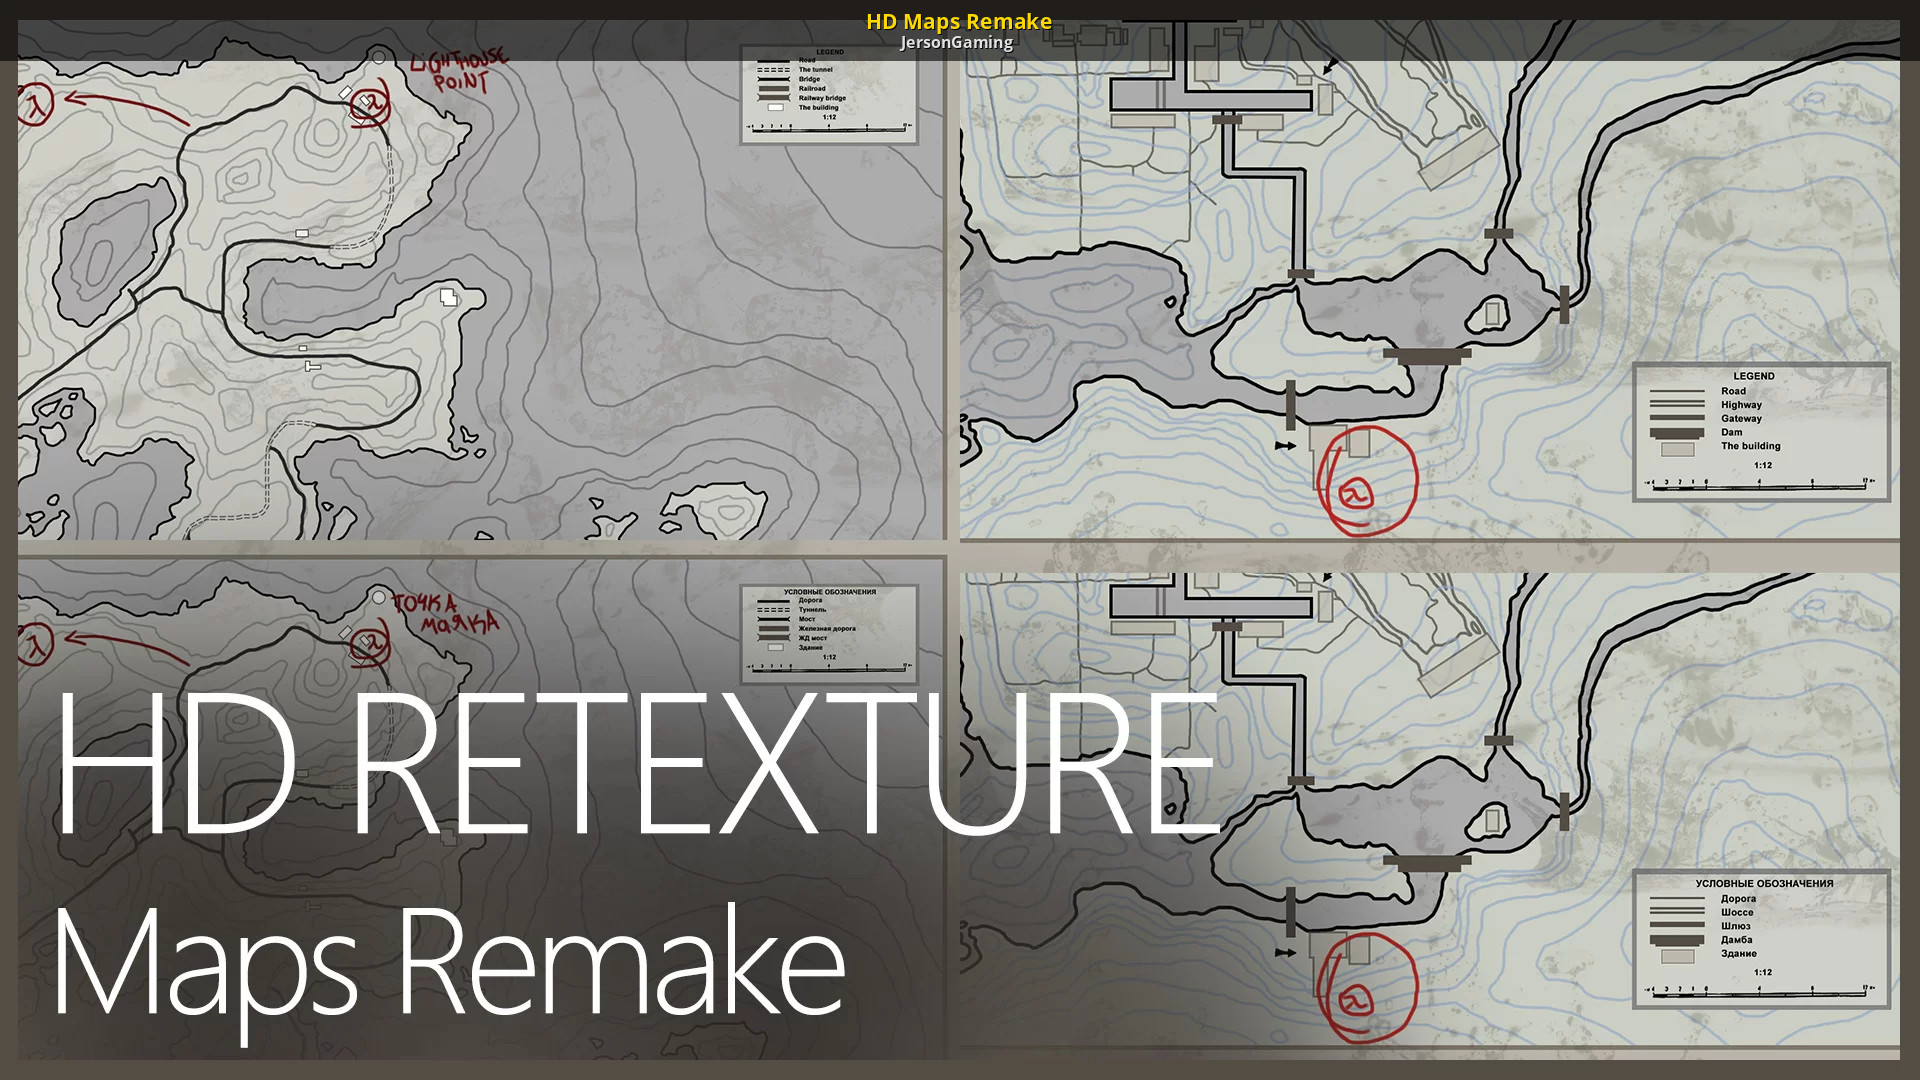Click the dam structure symbol in Russian dam map
Image resolution: width=1920 pixels, height=1080 pixels.
pyautogui.click(x=1427, y=862)
